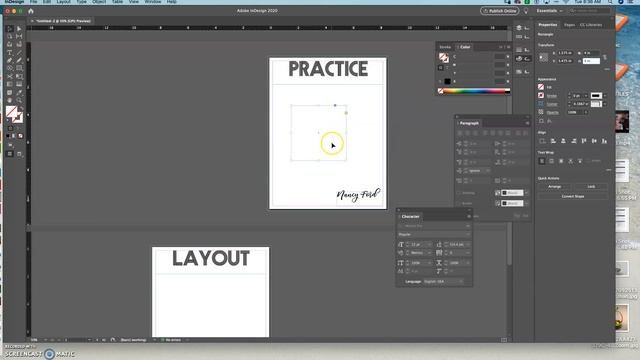Select the Scissors tool
This screenshot has width=640, height=360.
click(10, 76)
